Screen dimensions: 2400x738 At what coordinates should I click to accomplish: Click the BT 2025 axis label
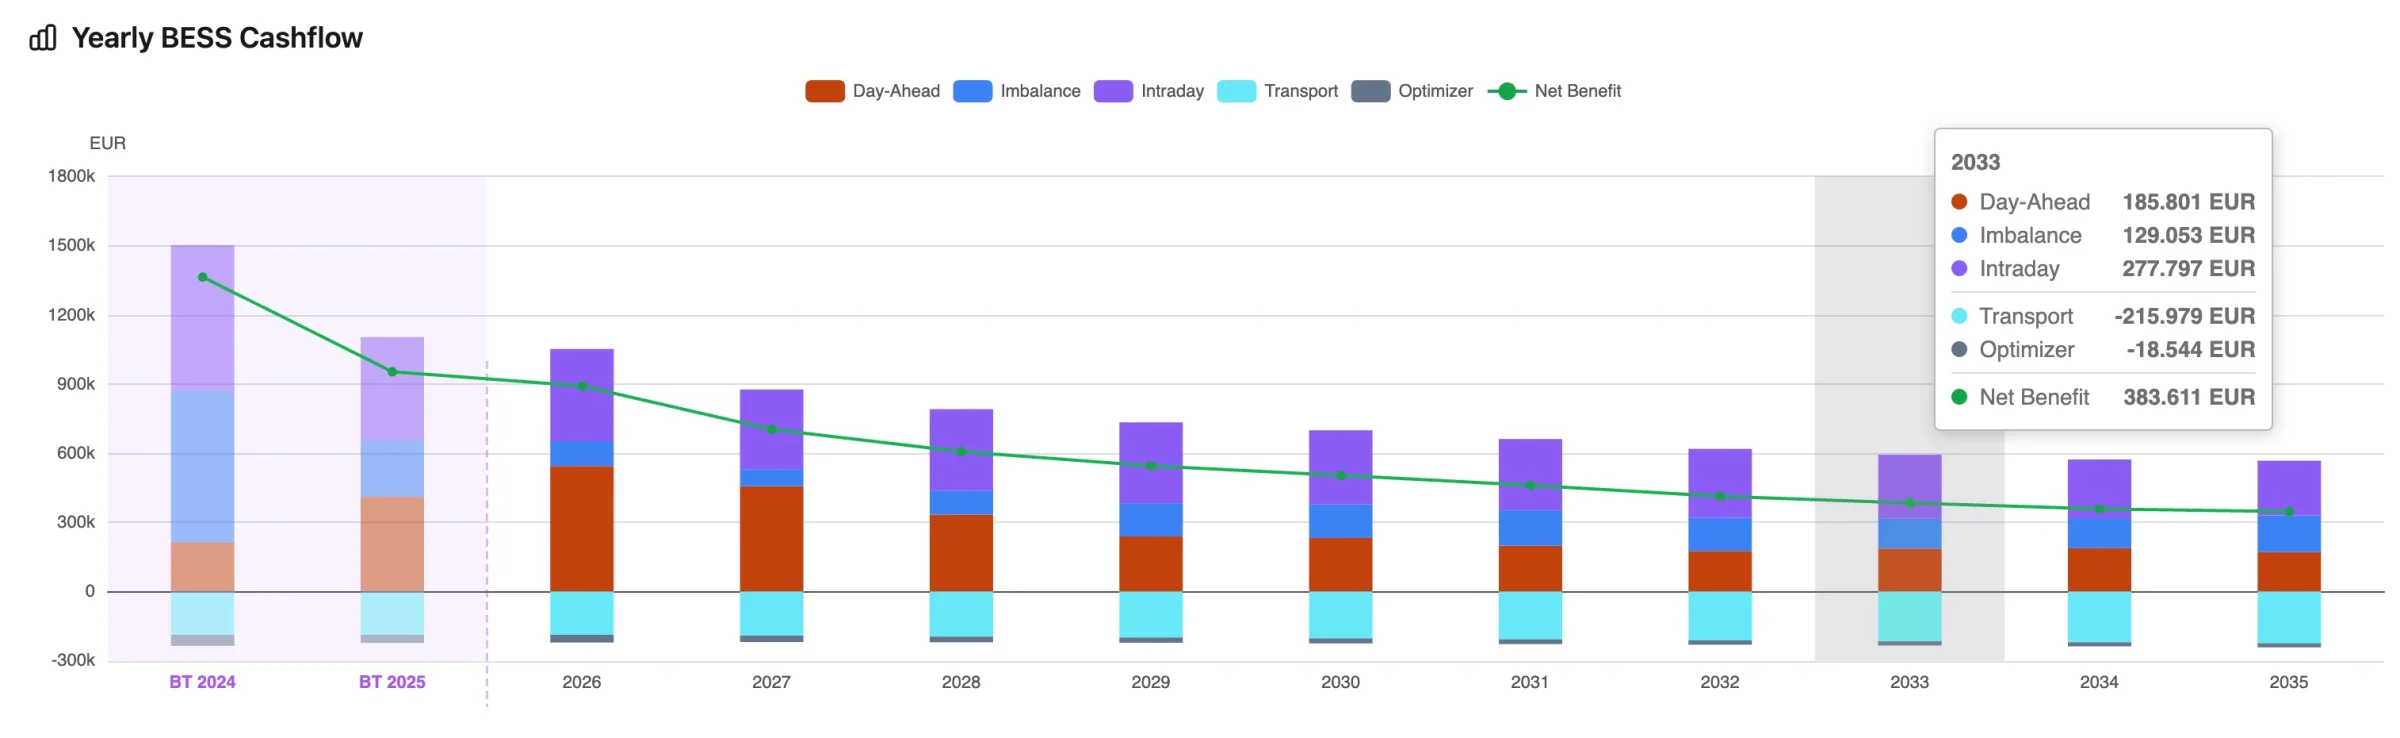pos(392,682)
